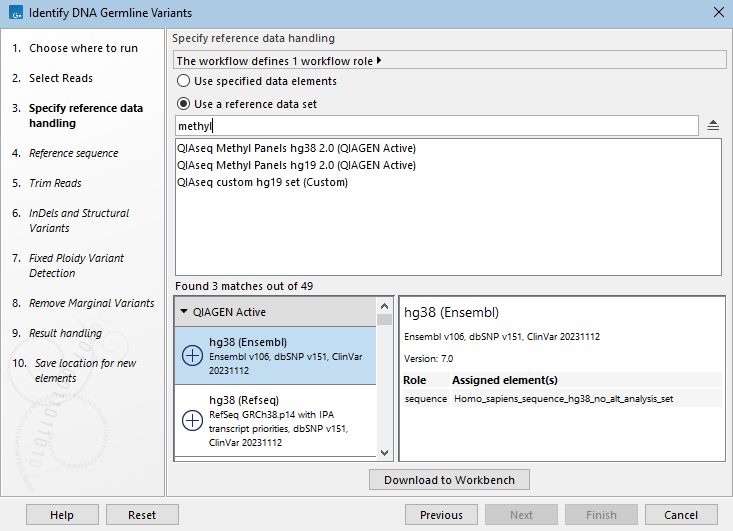The height and width of the screenshot is (531, 733).
Task: Click the Previous button
Action: point(441,515)
